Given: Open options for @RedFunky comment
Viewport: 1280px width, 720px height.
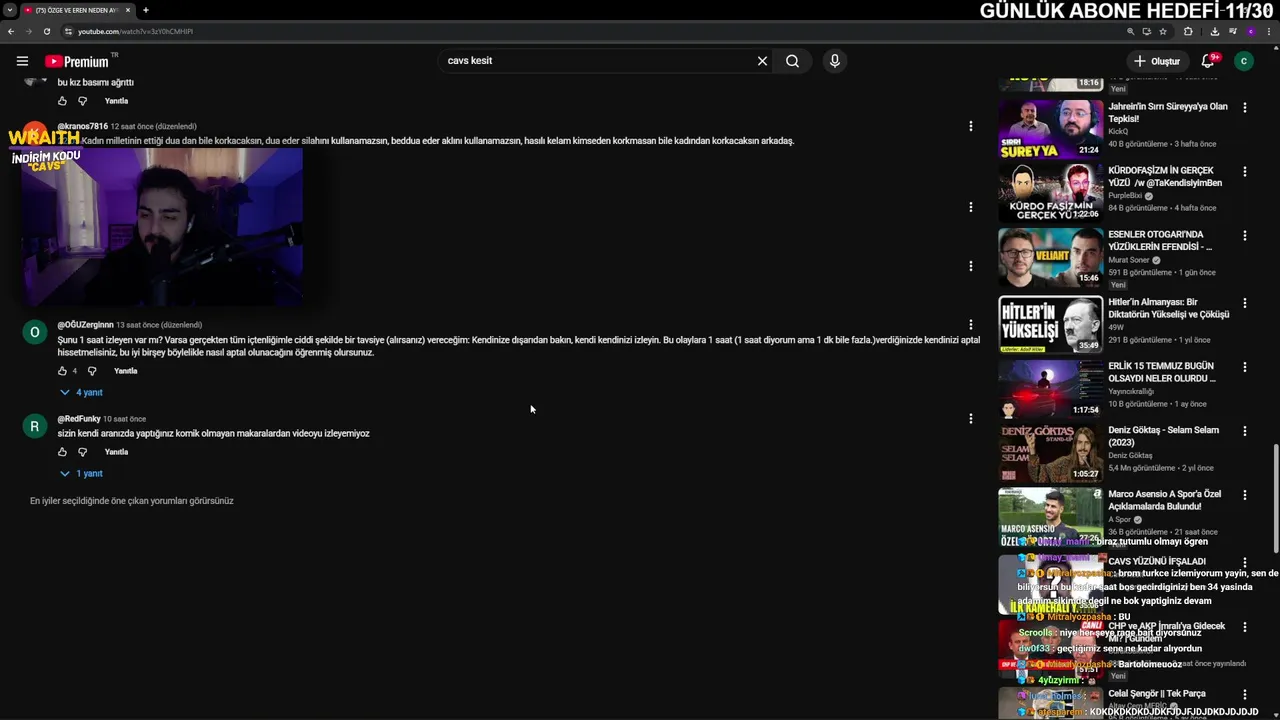Looking at the screenshot, I should [x=970, y=419].
